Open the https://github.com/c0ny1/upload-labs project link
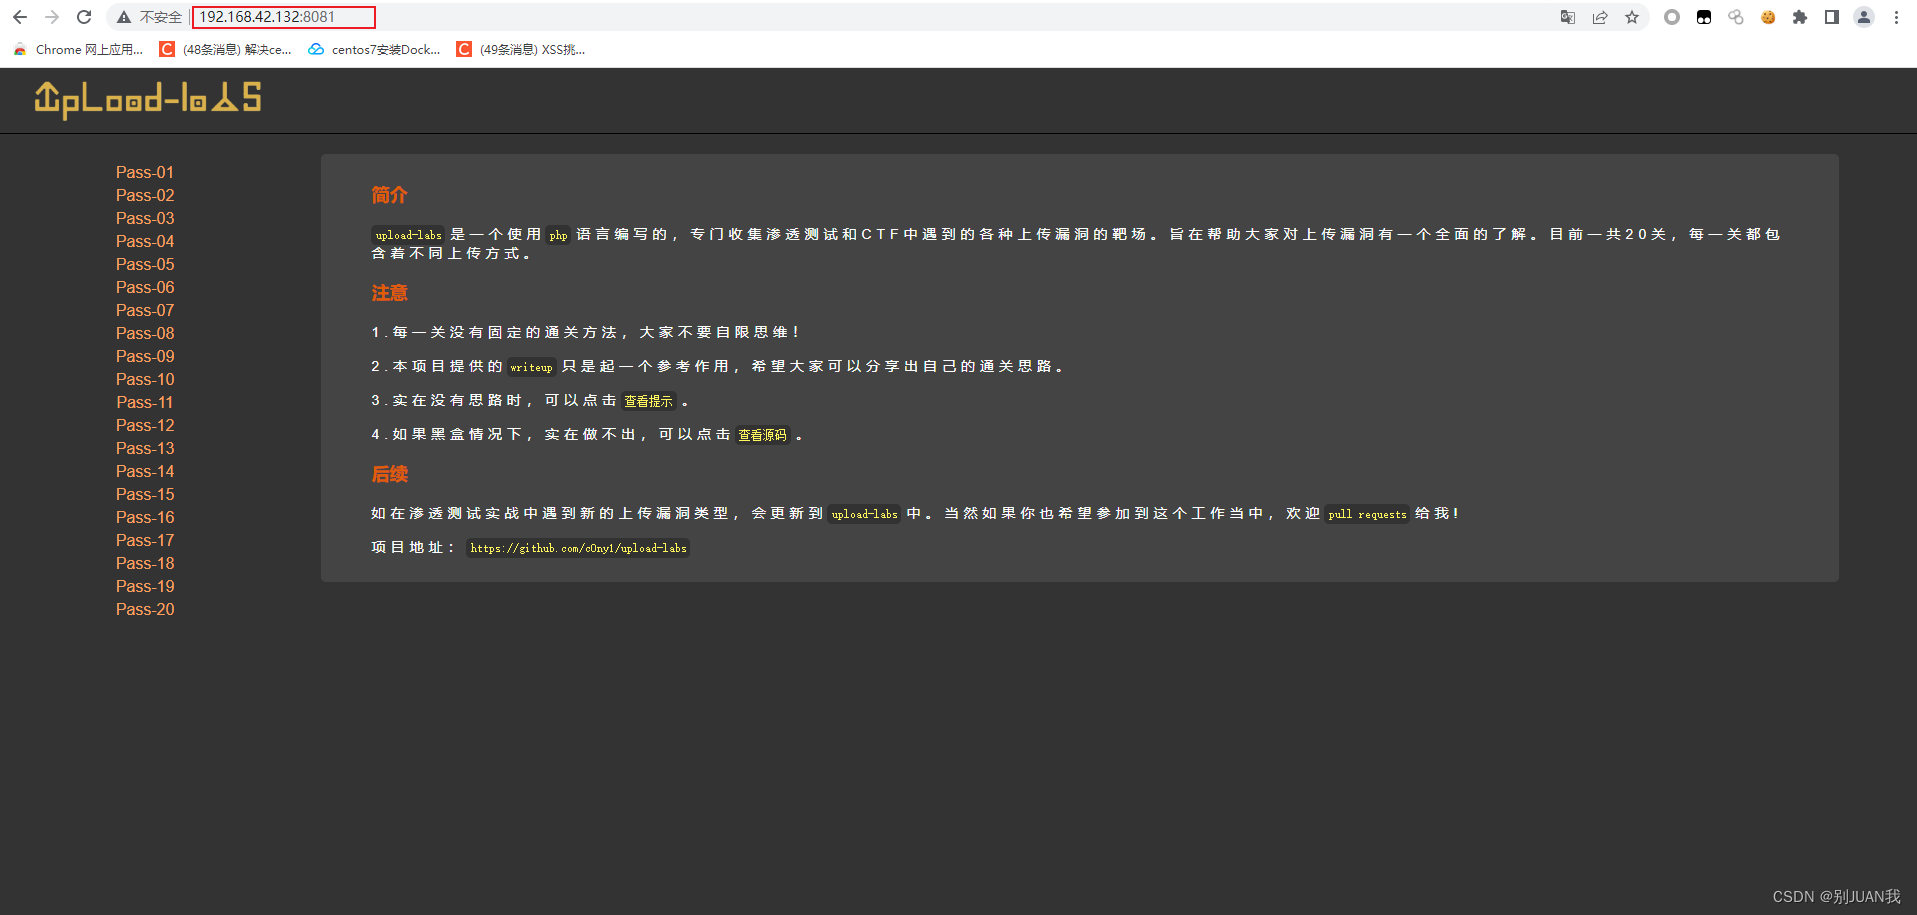The width and height of the screenshot is (1917, 915). click(x=577, y=548)
